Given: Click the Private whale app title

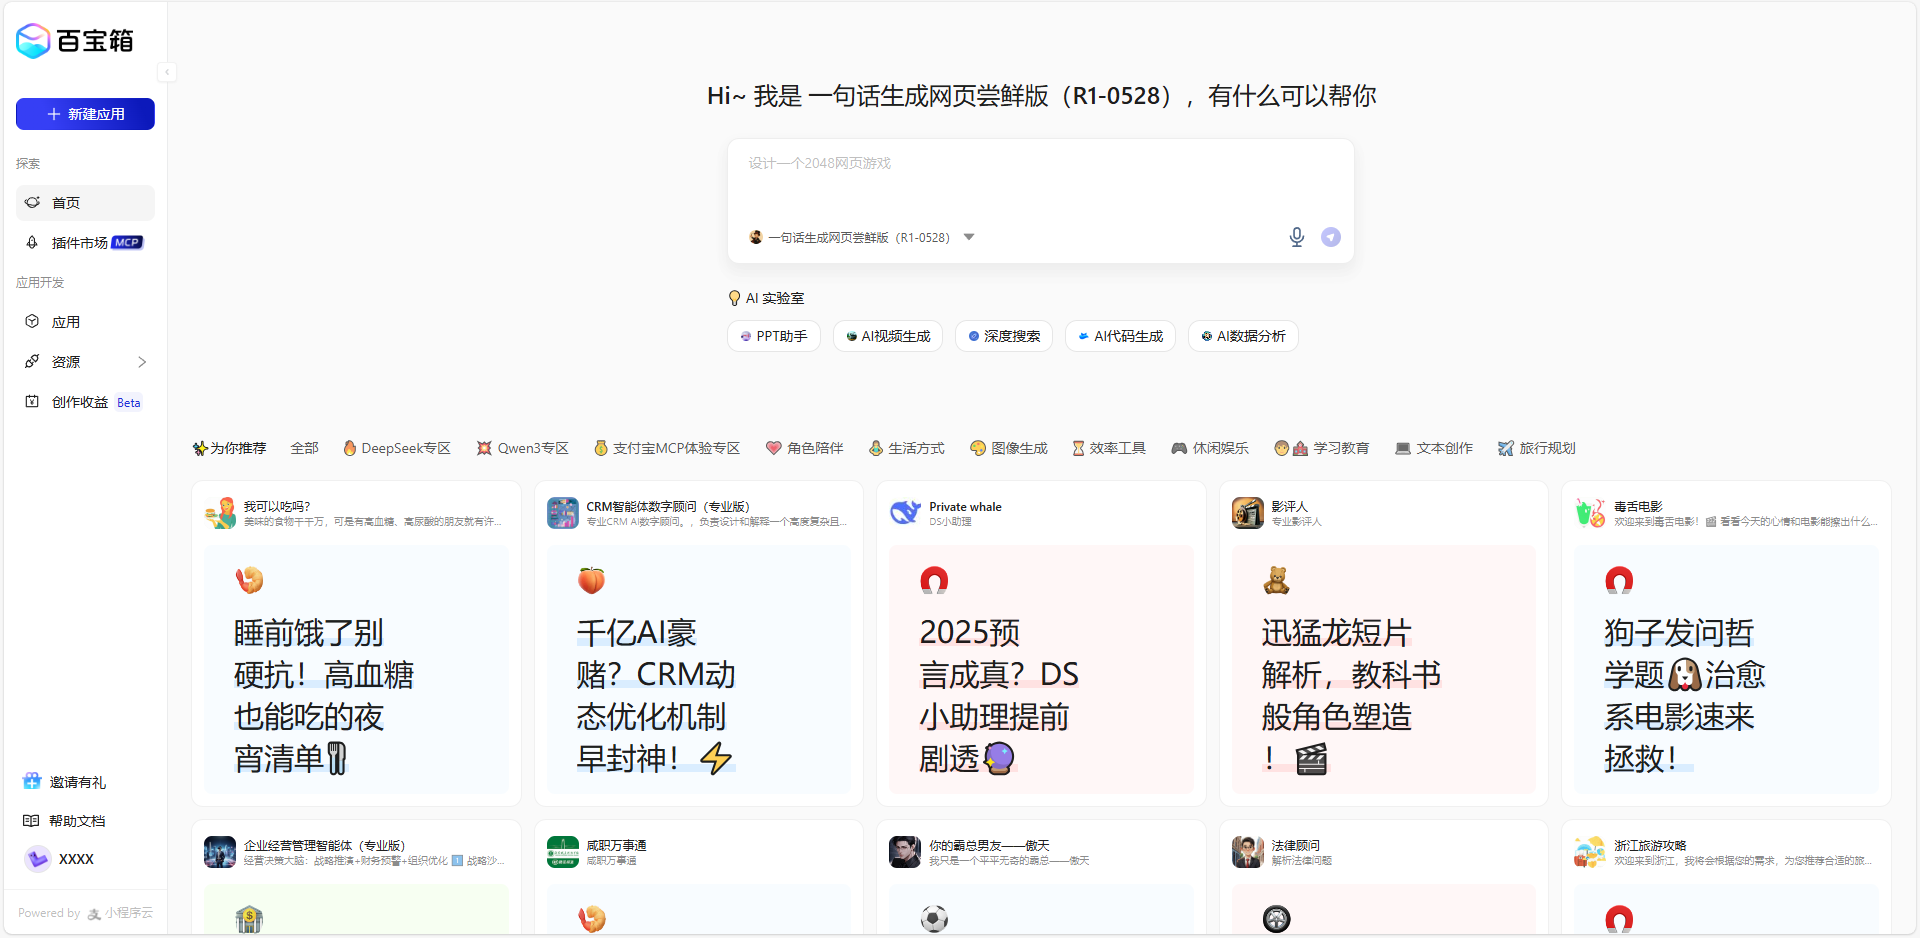Looking at the screenshot, I should [x=965, y=506].
